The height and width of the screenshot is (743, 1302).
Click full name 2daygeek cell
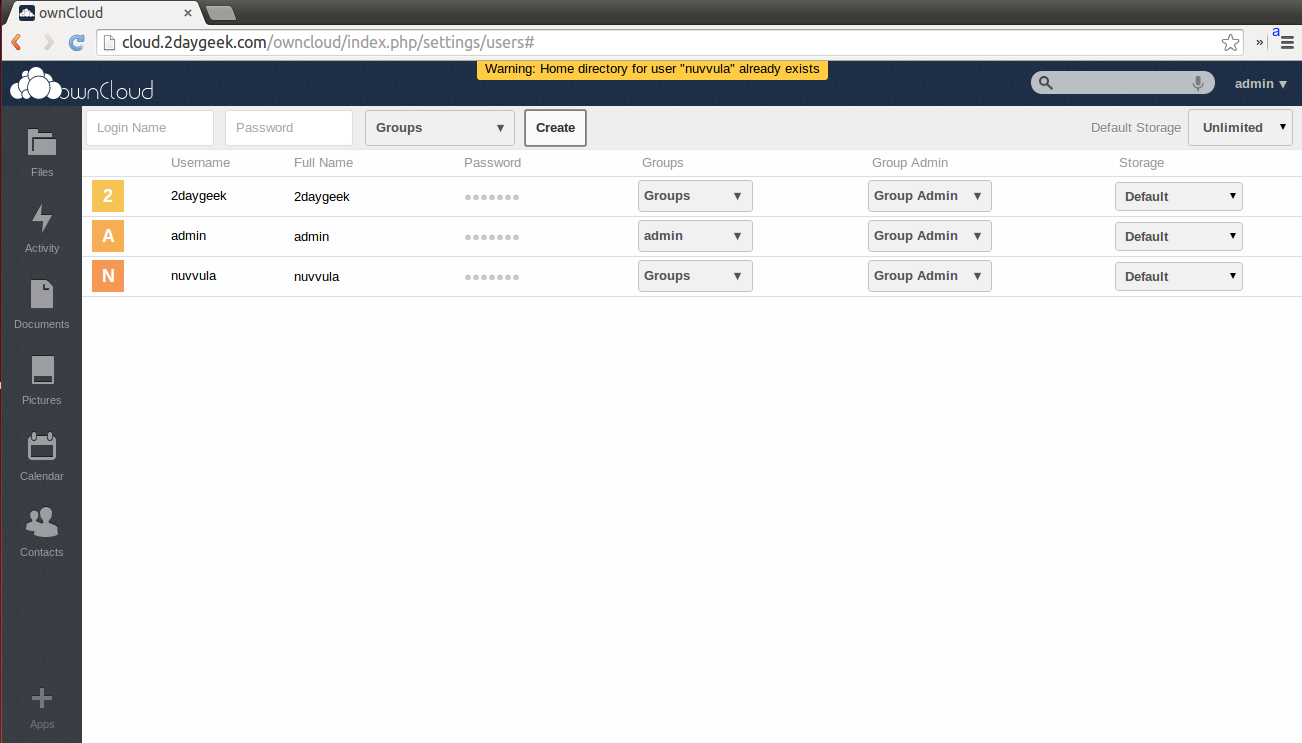point(322,197)
